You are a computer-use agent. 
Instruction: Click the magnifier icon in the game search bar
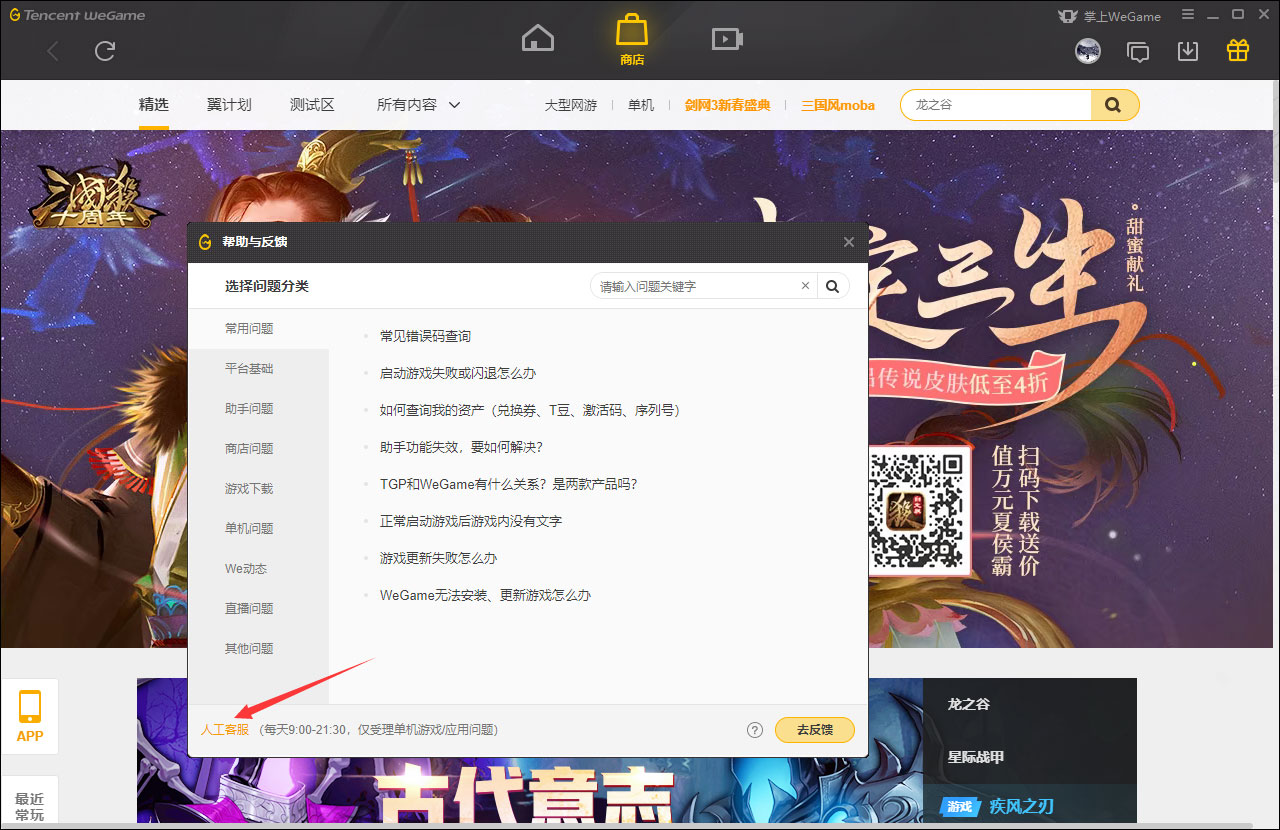1113,104
